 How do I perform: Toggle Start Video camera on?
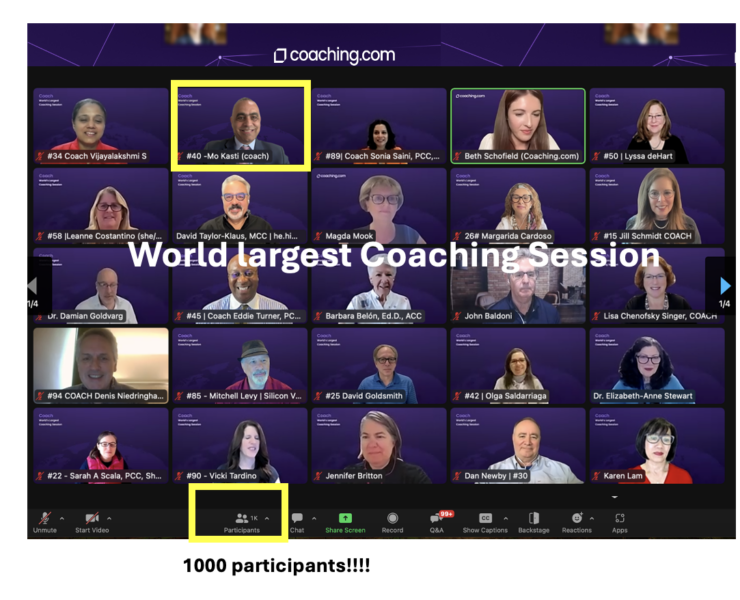click(91, 519)
